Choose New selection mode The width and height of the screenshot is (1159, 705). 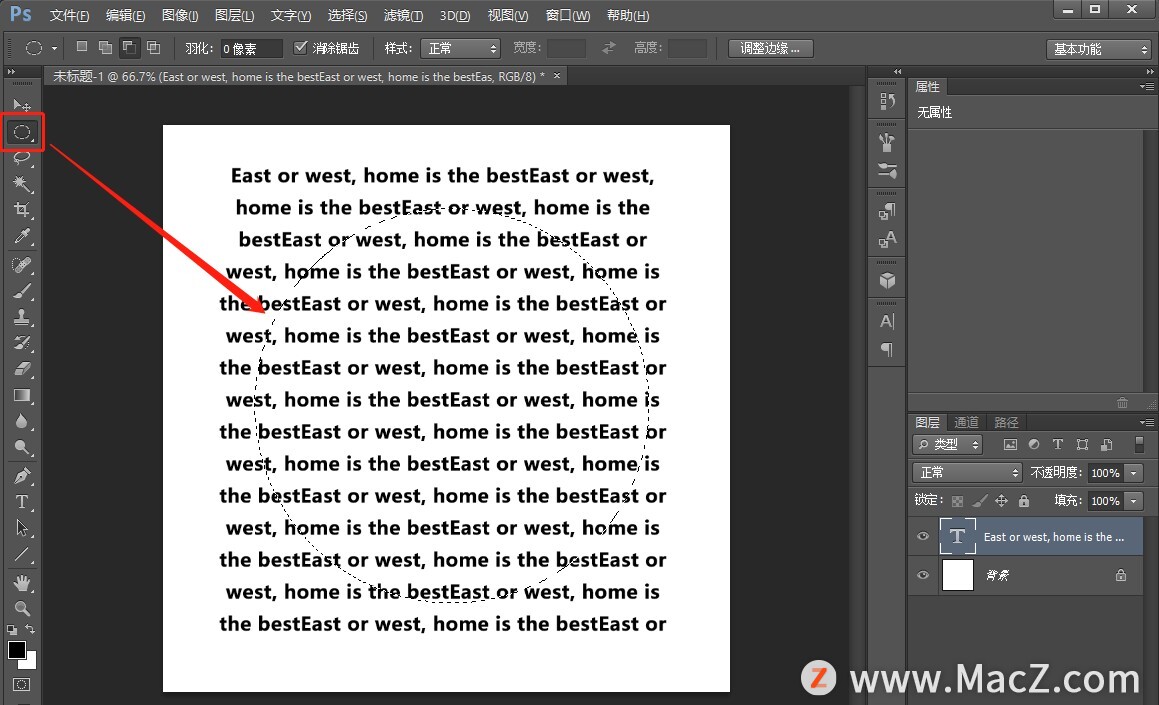coord(82,47)
